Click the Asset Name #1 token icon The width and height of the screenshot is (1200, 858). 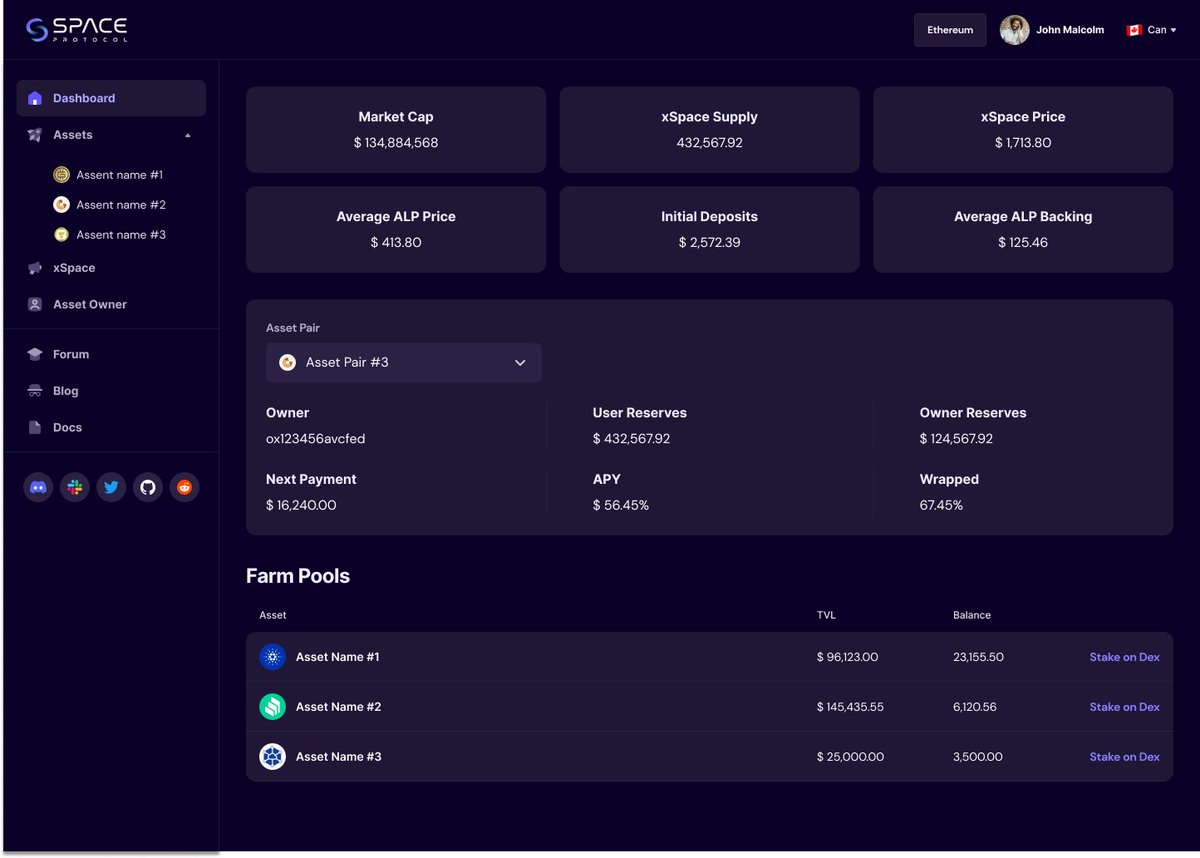point(272,657)
